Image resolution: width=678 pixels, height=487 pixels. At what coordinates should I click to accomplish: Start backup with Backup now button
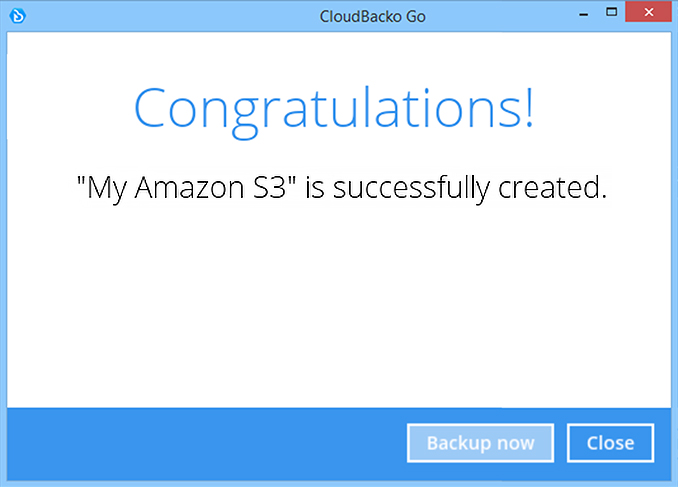point(480,443)
